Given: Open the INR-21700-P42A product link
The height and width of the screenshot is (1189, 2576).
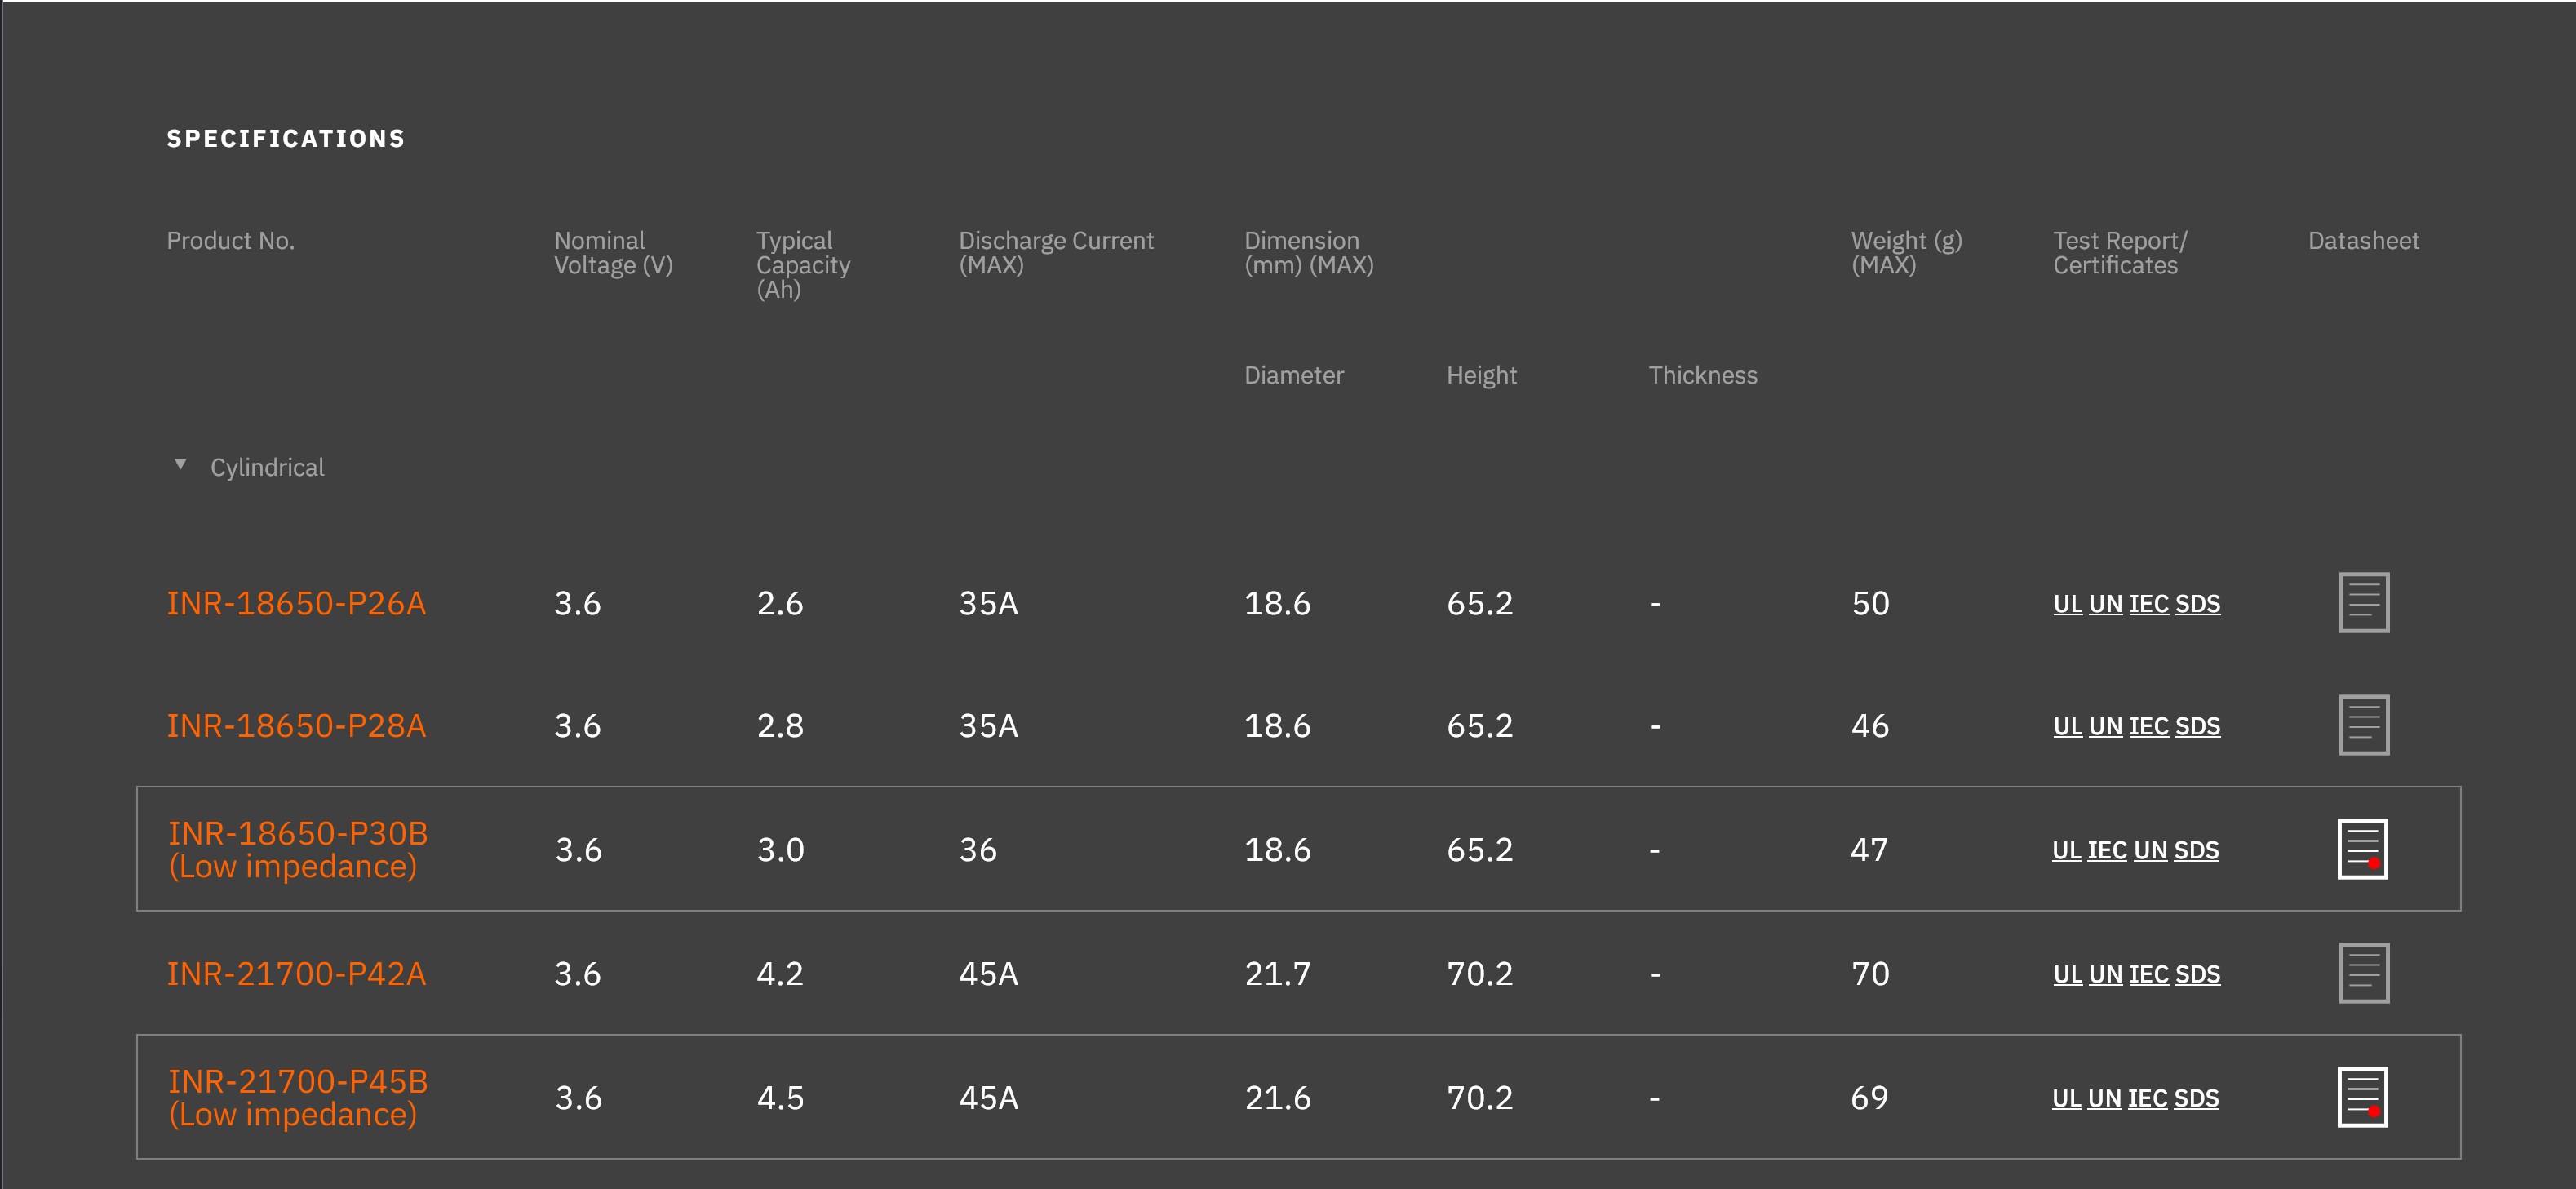Looking at the screenshot, I should point(296,974).
